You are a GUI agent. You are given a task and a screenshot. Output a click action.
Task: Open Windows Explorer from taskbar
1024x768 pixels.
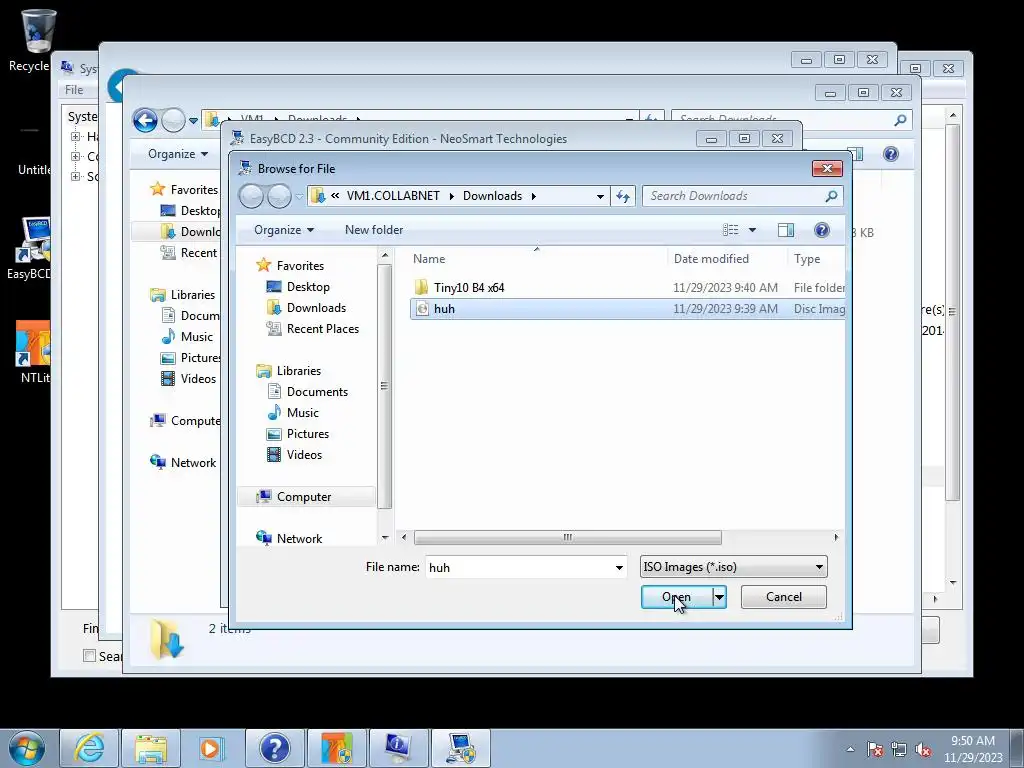(151, 748)
